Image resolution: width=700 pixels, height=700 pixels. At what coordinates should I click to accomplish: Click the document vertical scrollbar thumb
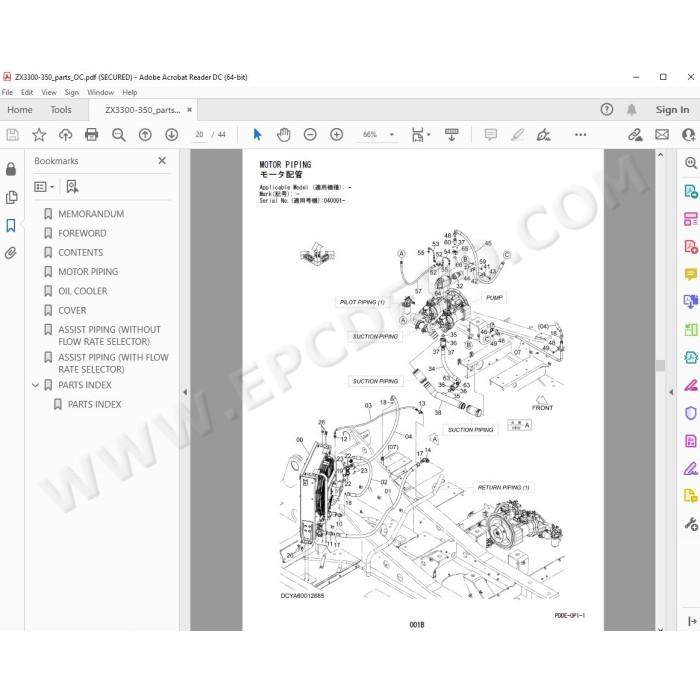(660, 365)
